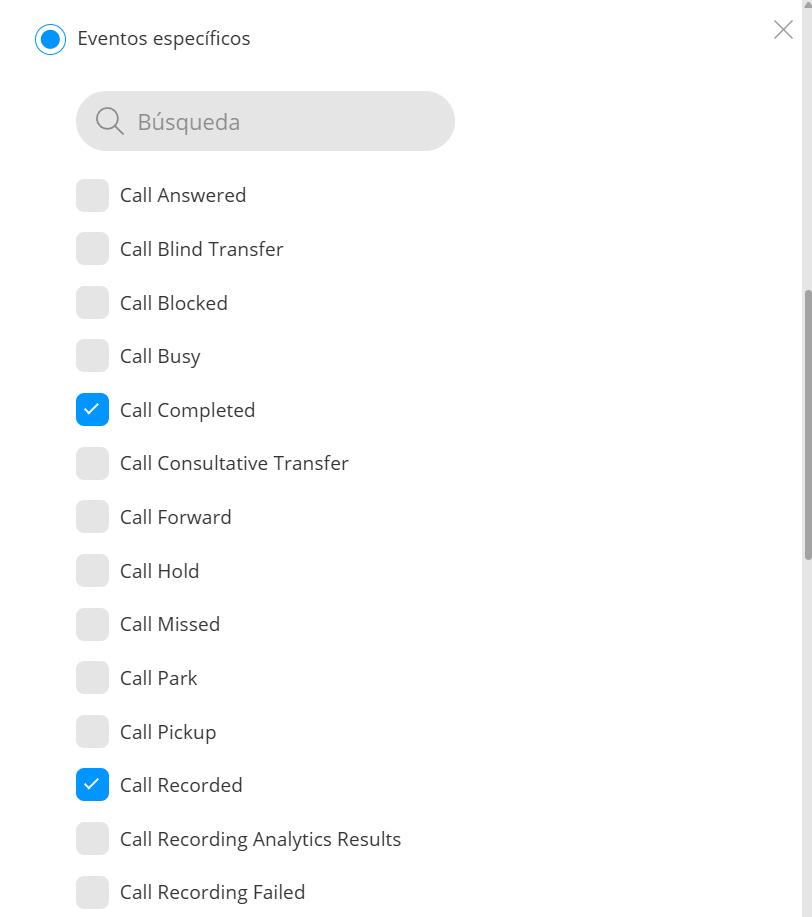The width and height of the screenshot is (812, 917).
Task: Enable the Call Park checkbox
Action: 92,677
